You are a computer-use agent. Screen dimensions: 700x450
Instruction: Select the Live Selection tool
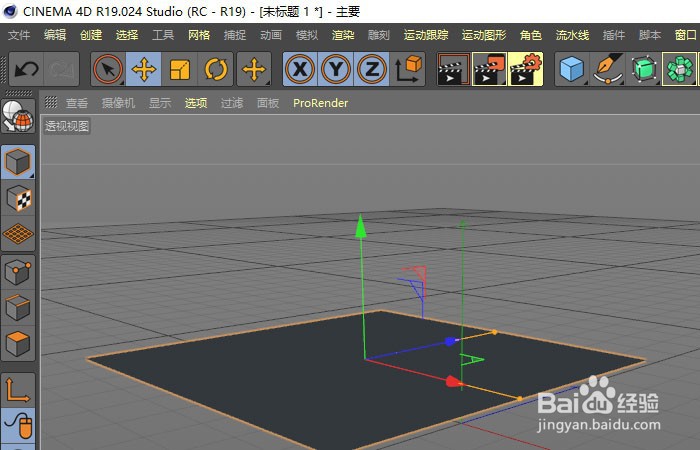tap(108, 69)
